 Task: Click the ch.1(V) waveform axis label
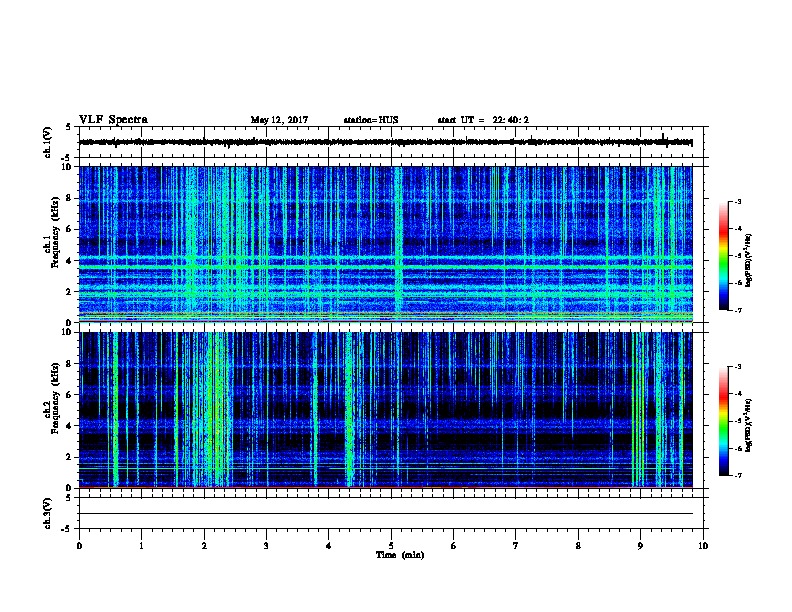pos(48,142)
